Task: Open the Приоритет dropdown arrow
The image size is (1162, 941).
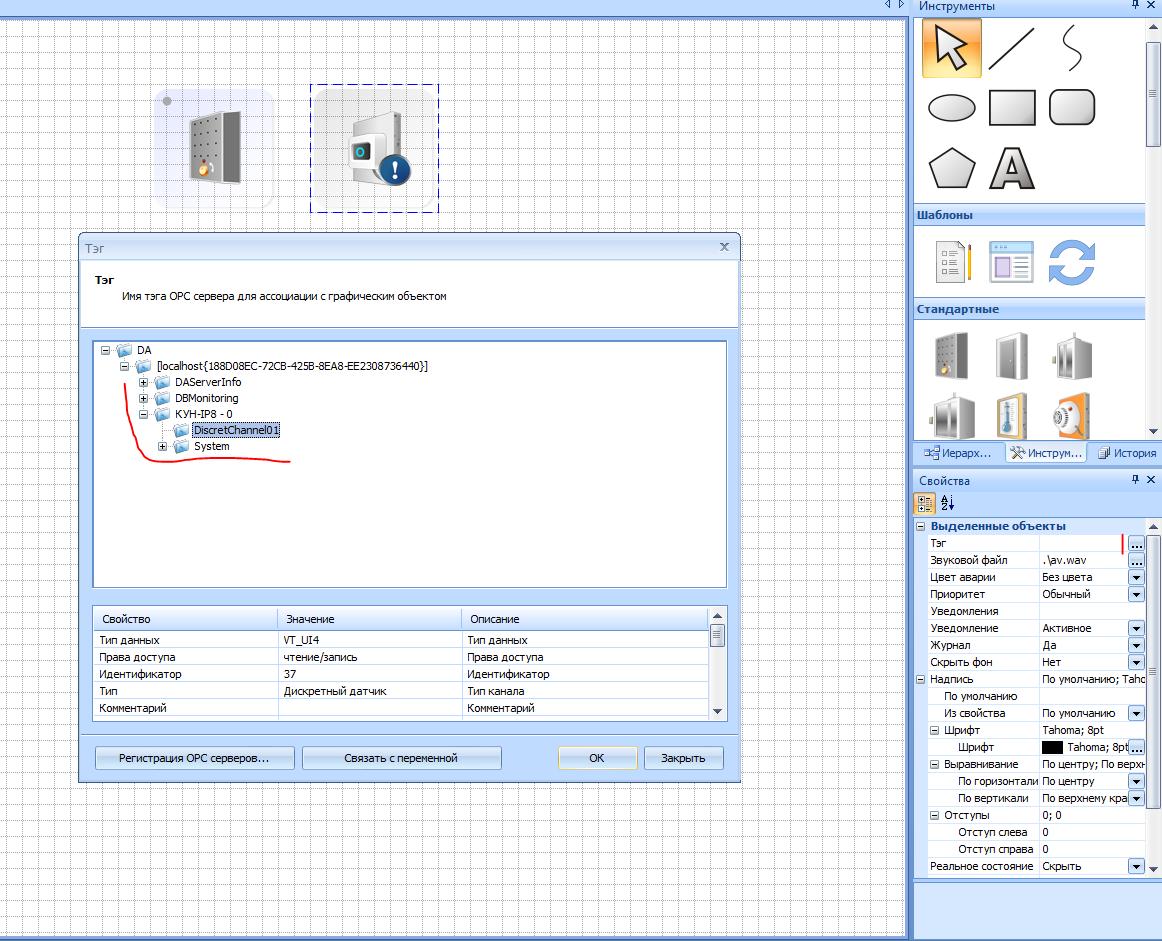Action: [1136, 595]
